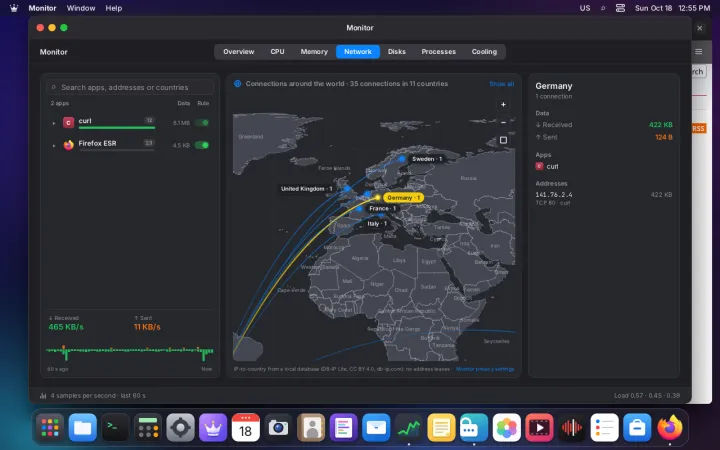Expand the curl connections row

(54, 123)
